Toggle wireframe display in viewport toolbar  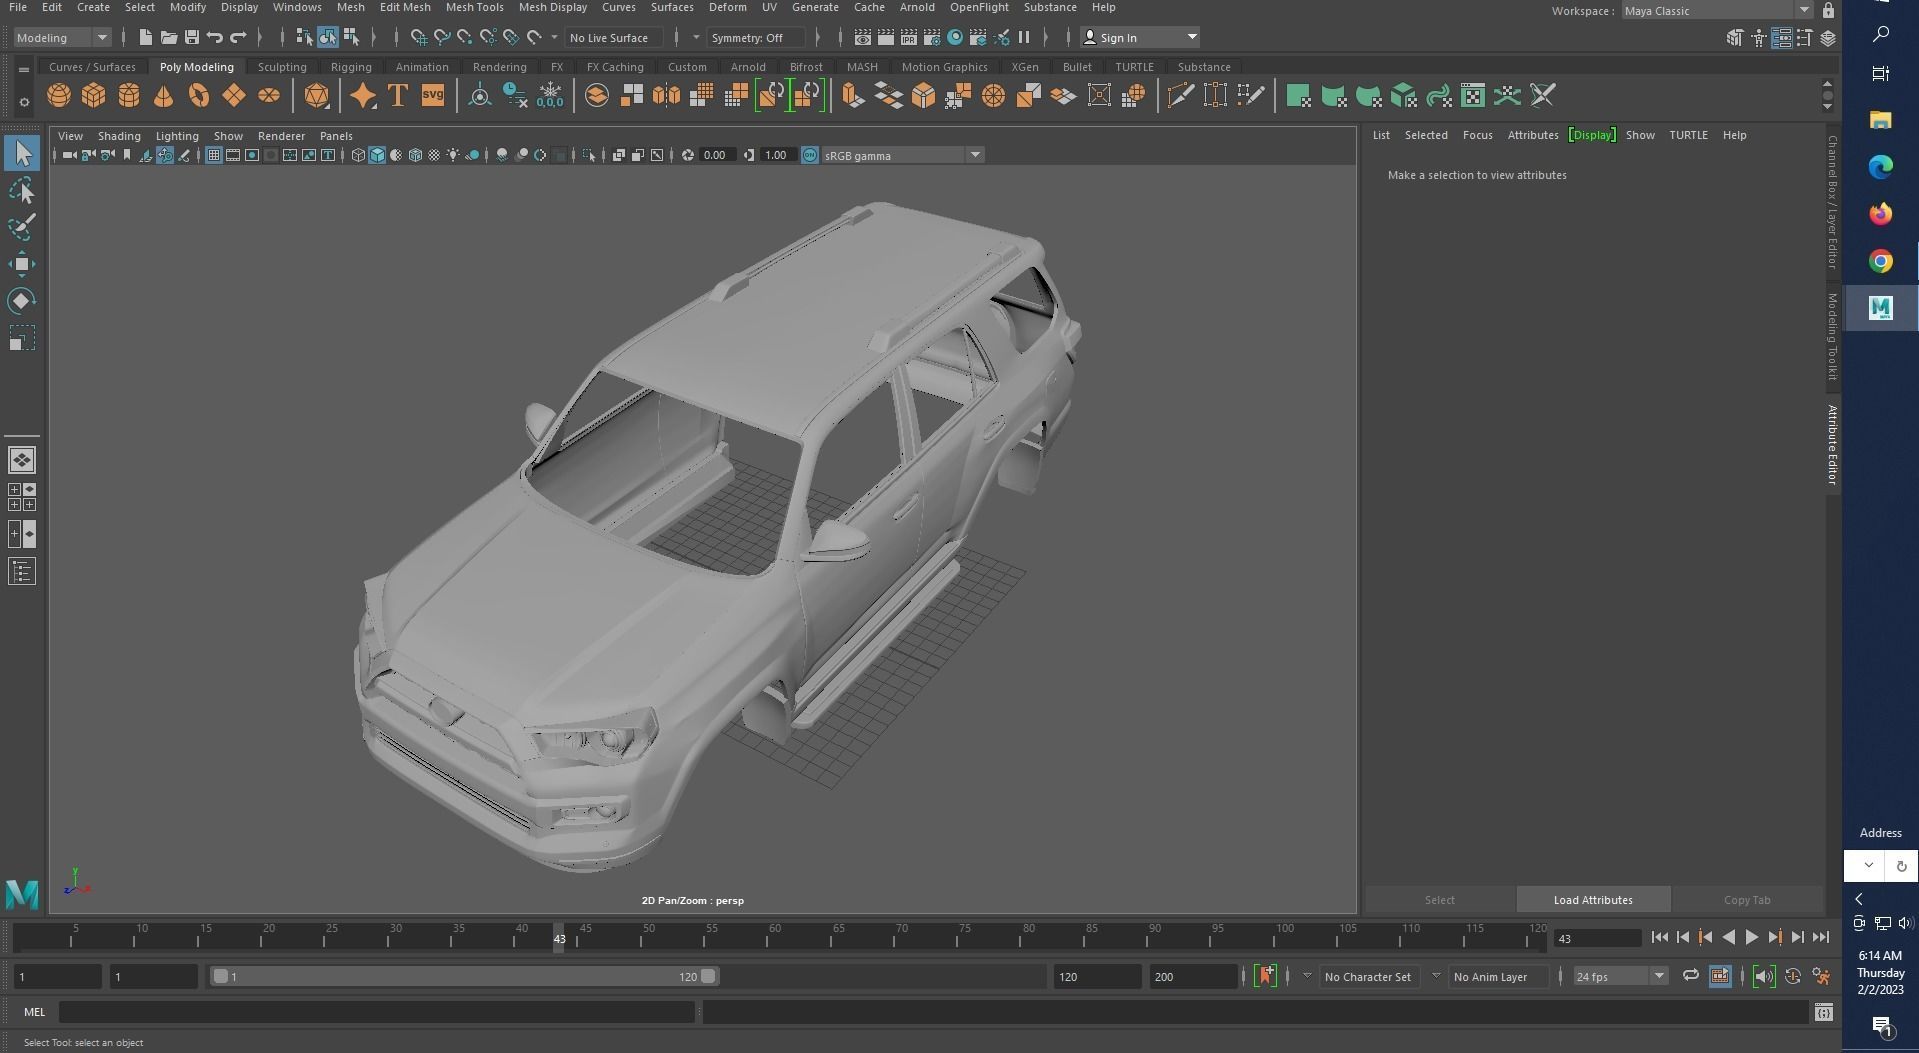point(358,155)
